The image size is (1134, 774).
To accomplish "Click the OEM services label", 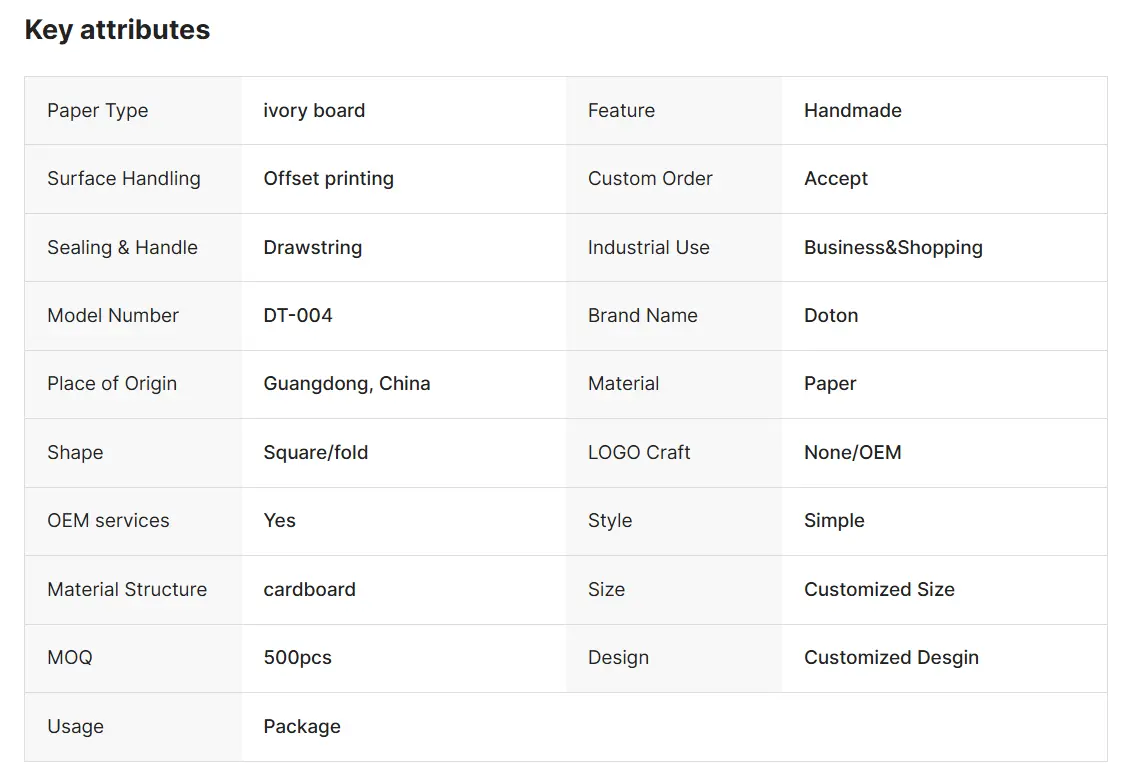I will pyautogui.click(x=108, y=521).
